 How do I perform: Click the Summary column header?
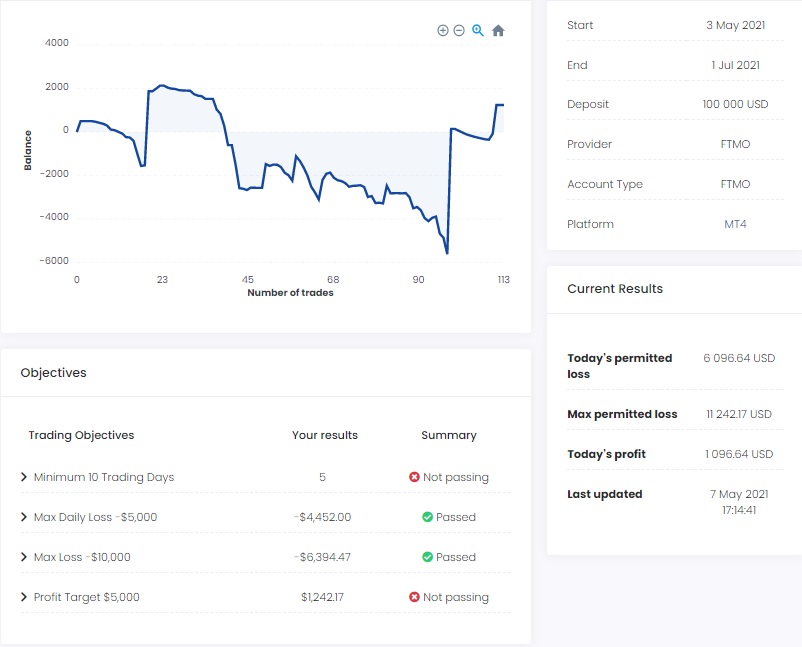(x=449, y=435)
